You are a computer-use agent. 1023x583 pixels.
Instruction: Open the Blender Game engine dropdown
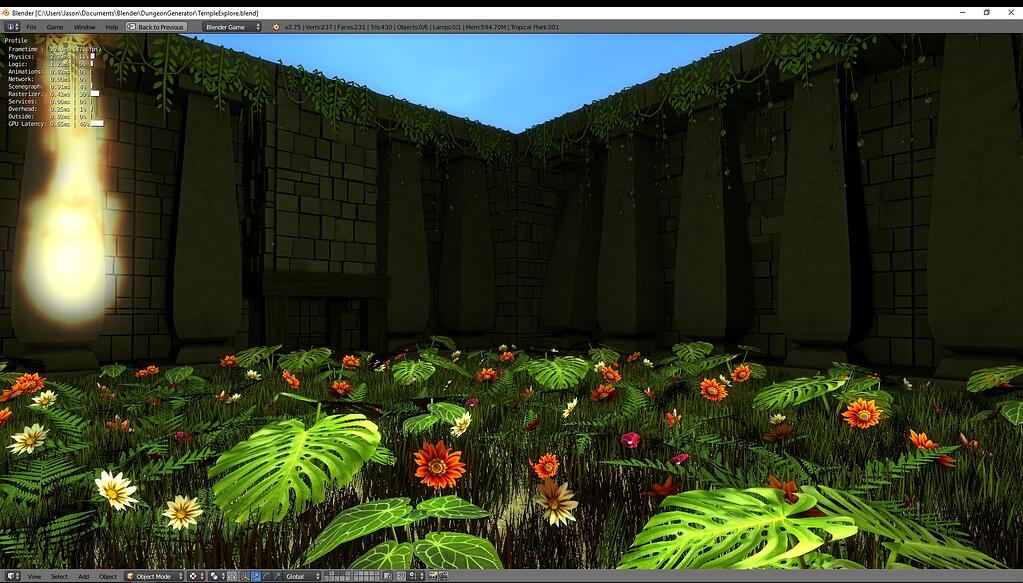[232, 27]
